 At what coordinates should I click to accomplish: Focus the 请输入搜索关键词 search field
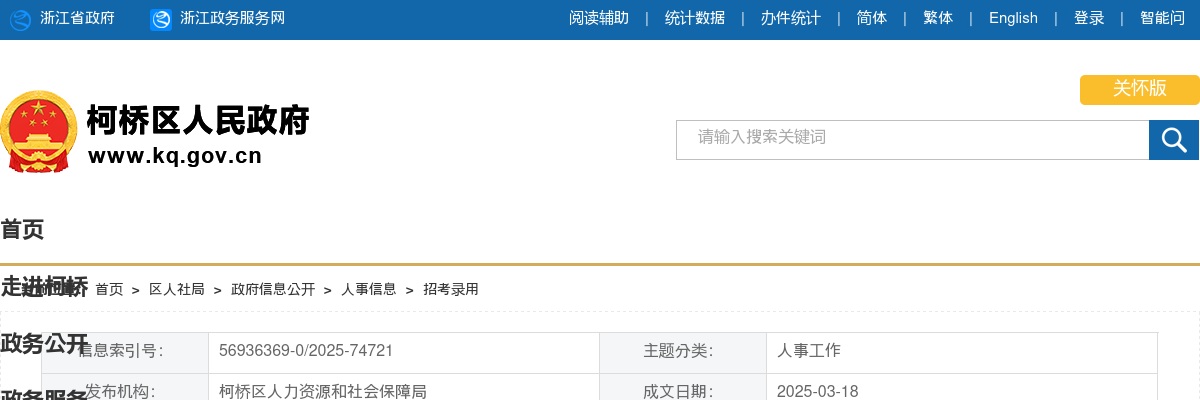click(912, 140)
